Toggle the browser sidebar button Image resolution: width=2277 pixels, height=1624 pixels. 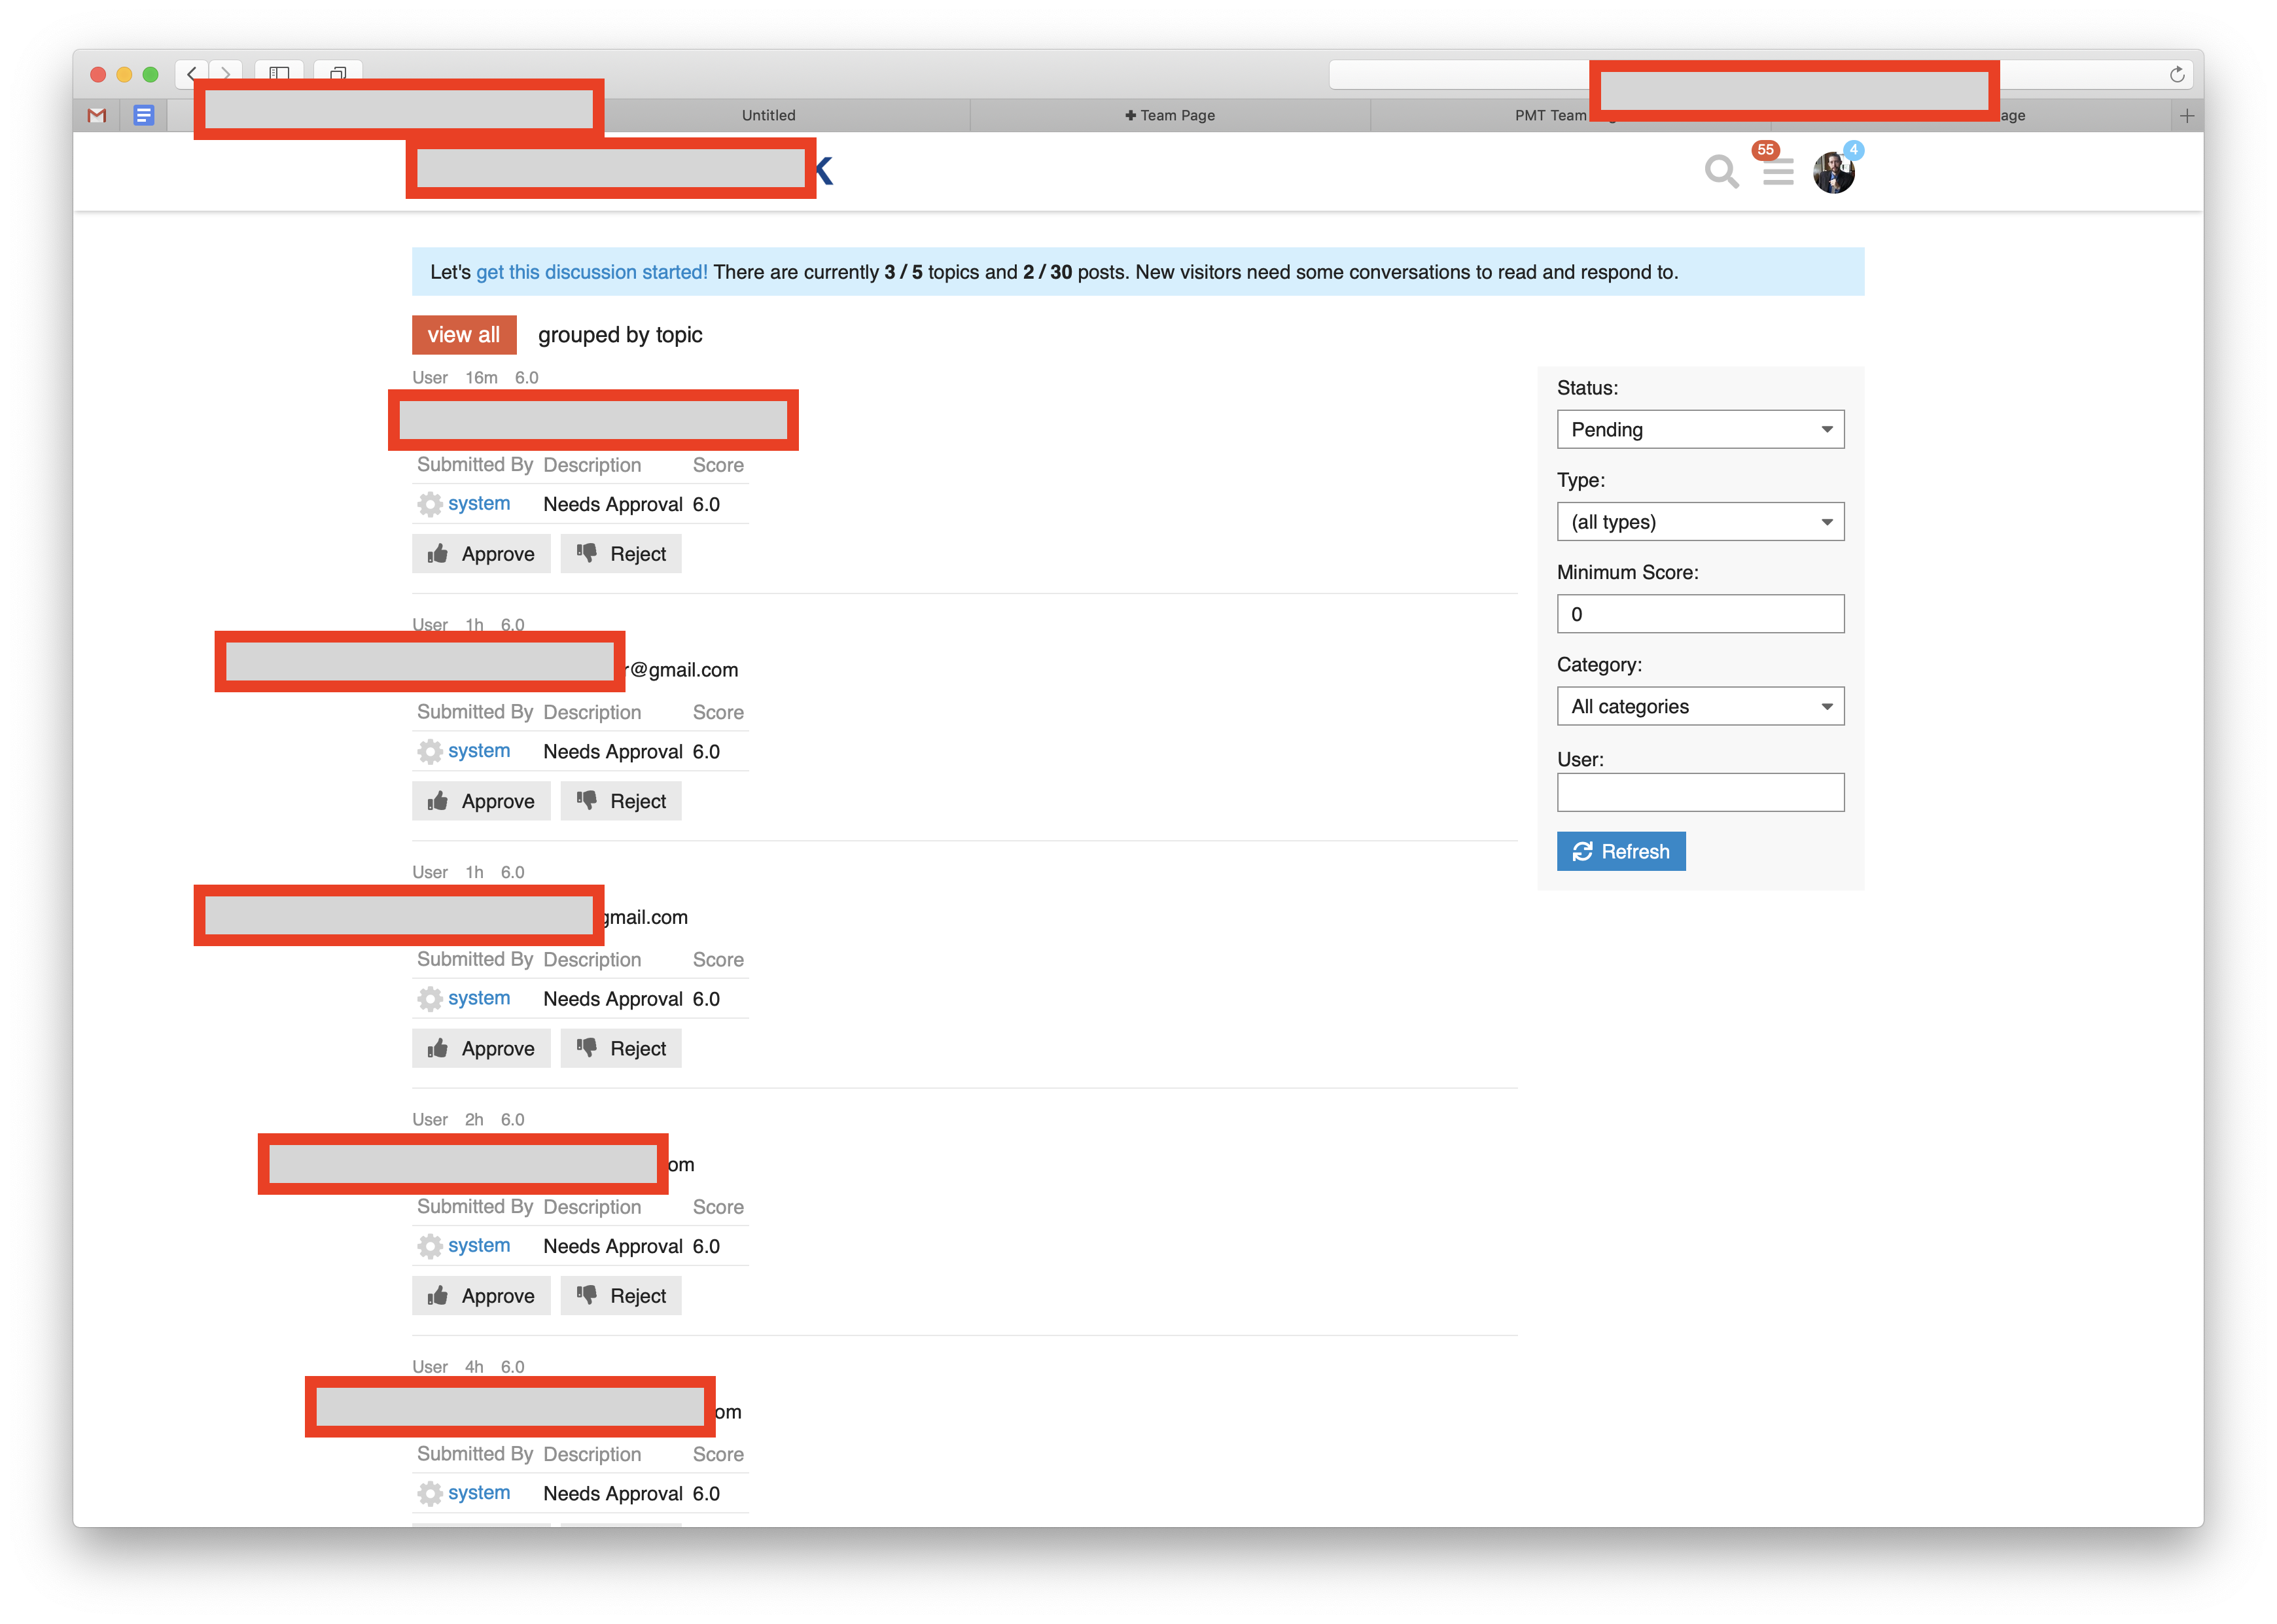279,73
